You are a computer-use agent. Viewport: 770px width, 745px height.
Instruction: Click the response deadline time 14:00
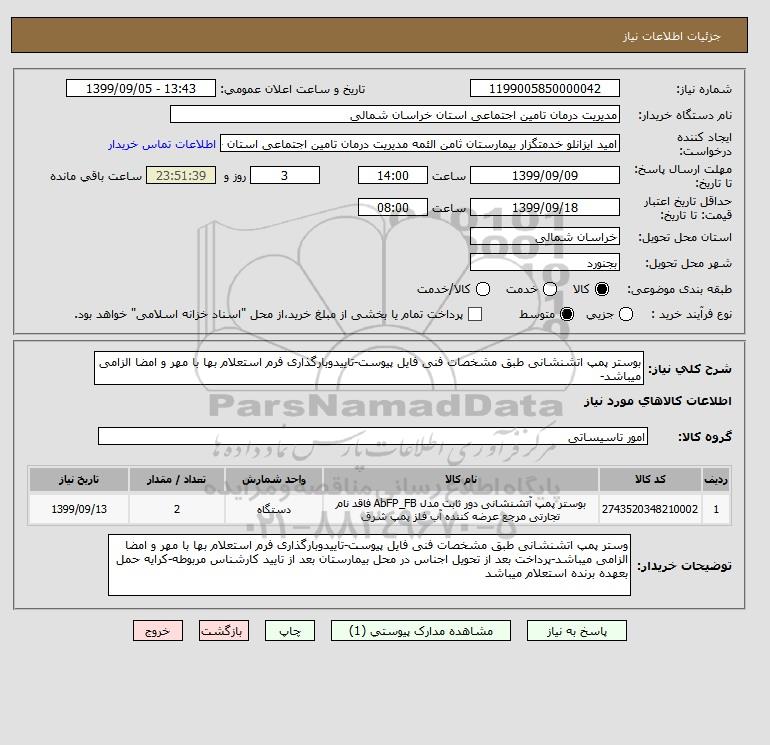pyautogui.click(x=393, y=175)
